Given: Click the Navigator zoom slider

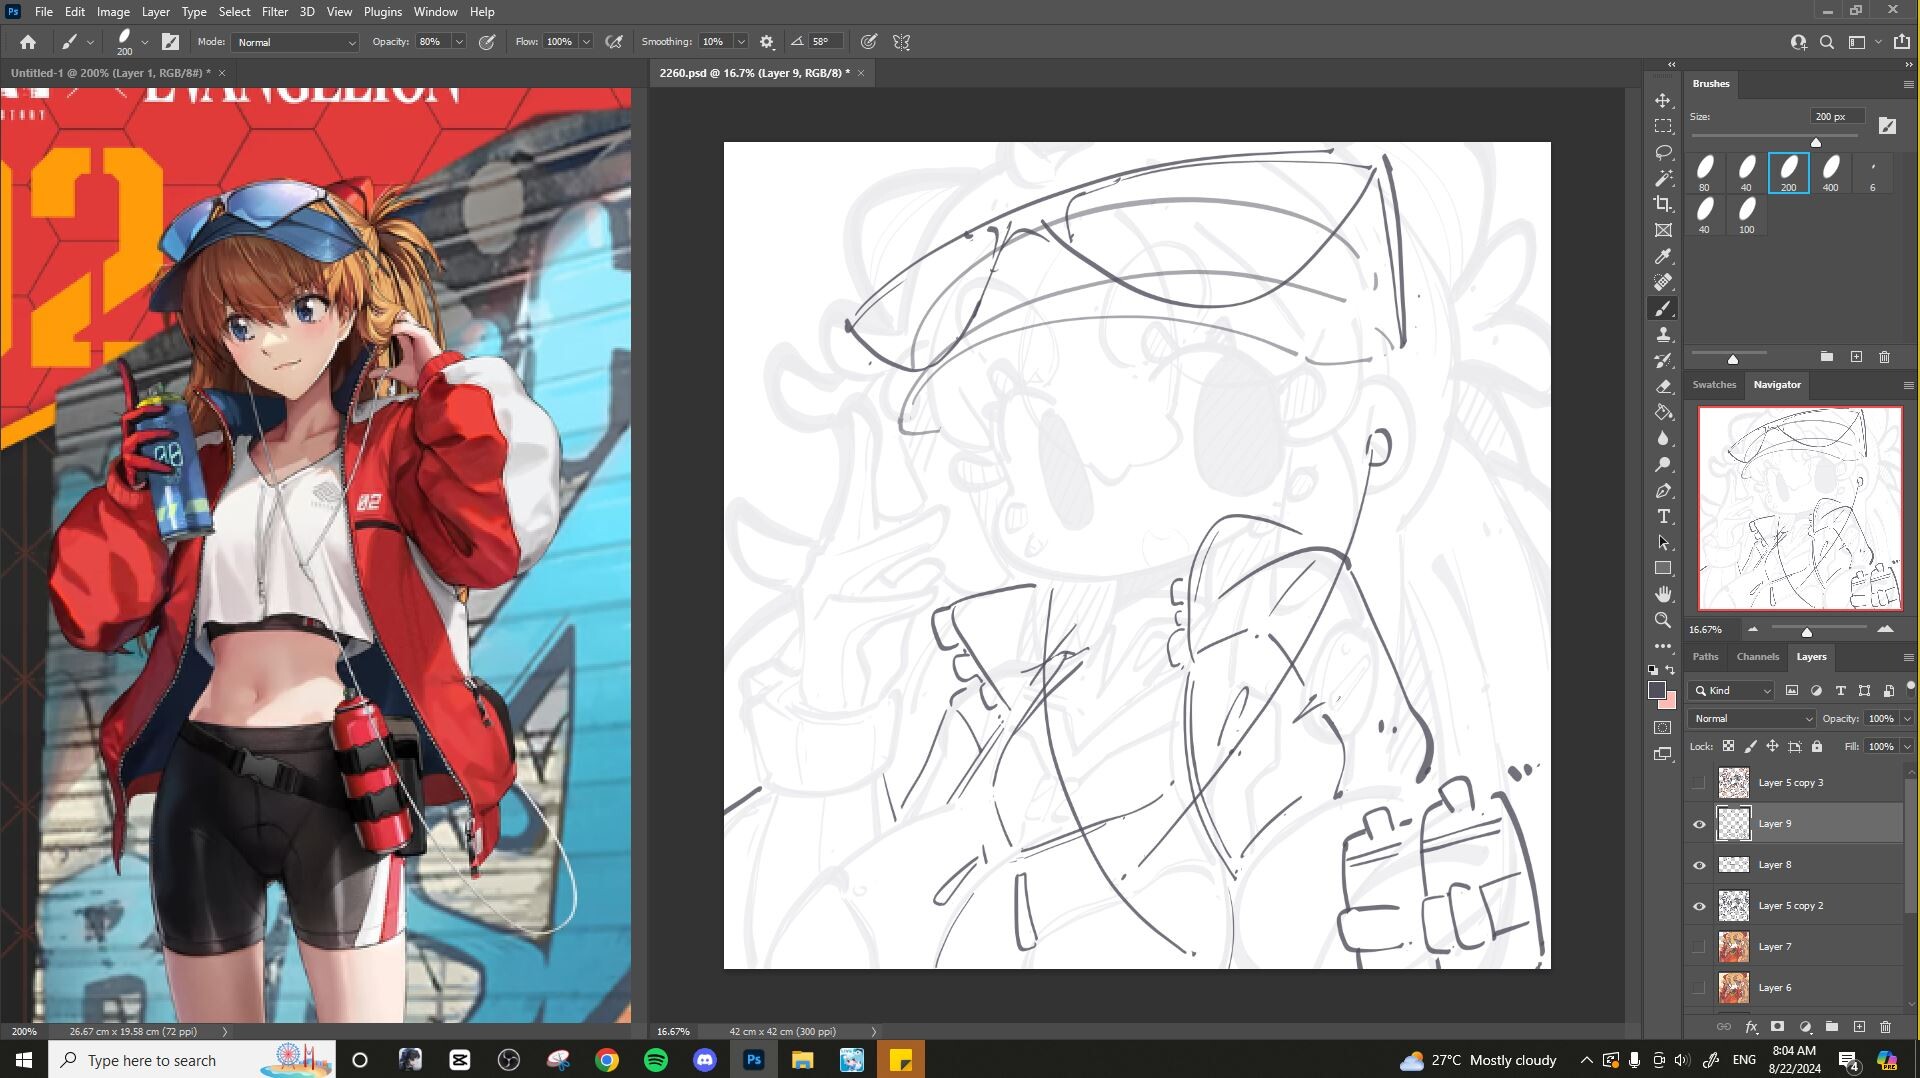Looking at the screenshot, I should click(1807, 632).
